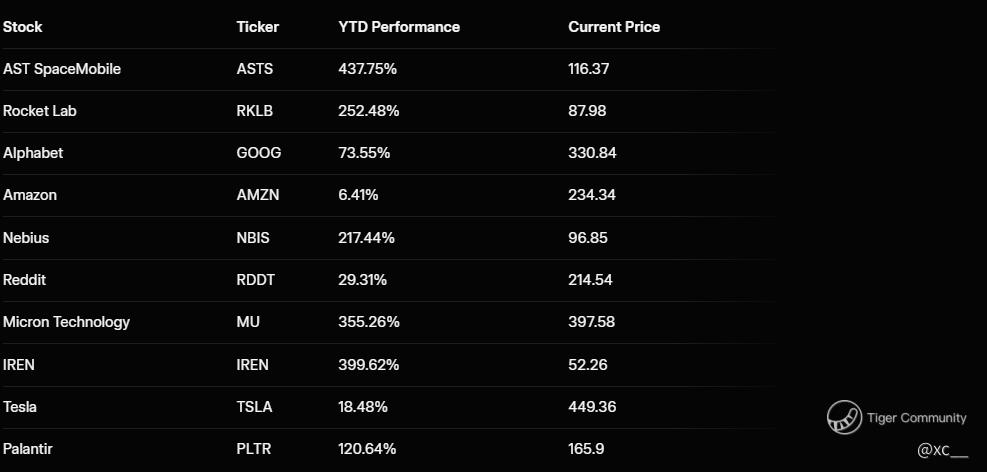Select the AST SpaceMobile stock name

coord(62,69)
